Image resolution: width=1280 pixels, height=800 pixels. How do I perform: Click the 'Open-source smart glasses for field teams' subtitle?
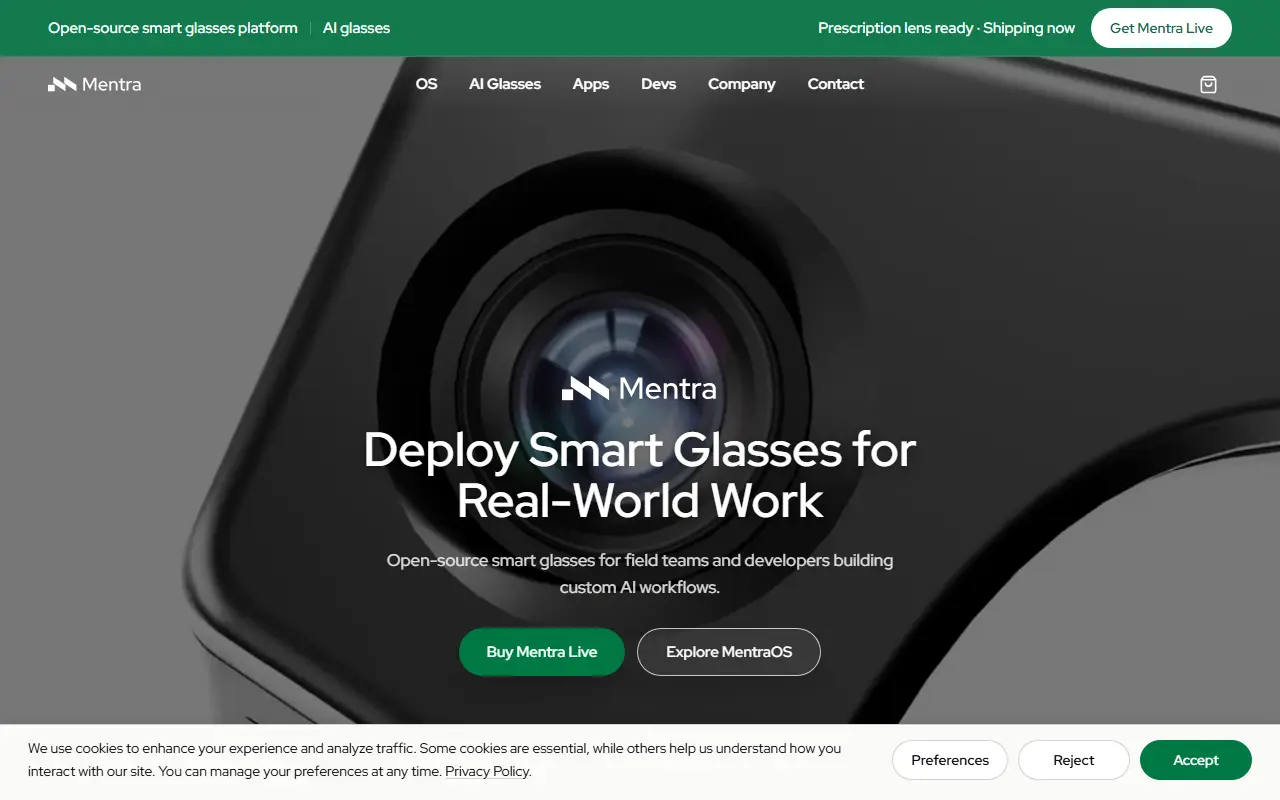640,574
